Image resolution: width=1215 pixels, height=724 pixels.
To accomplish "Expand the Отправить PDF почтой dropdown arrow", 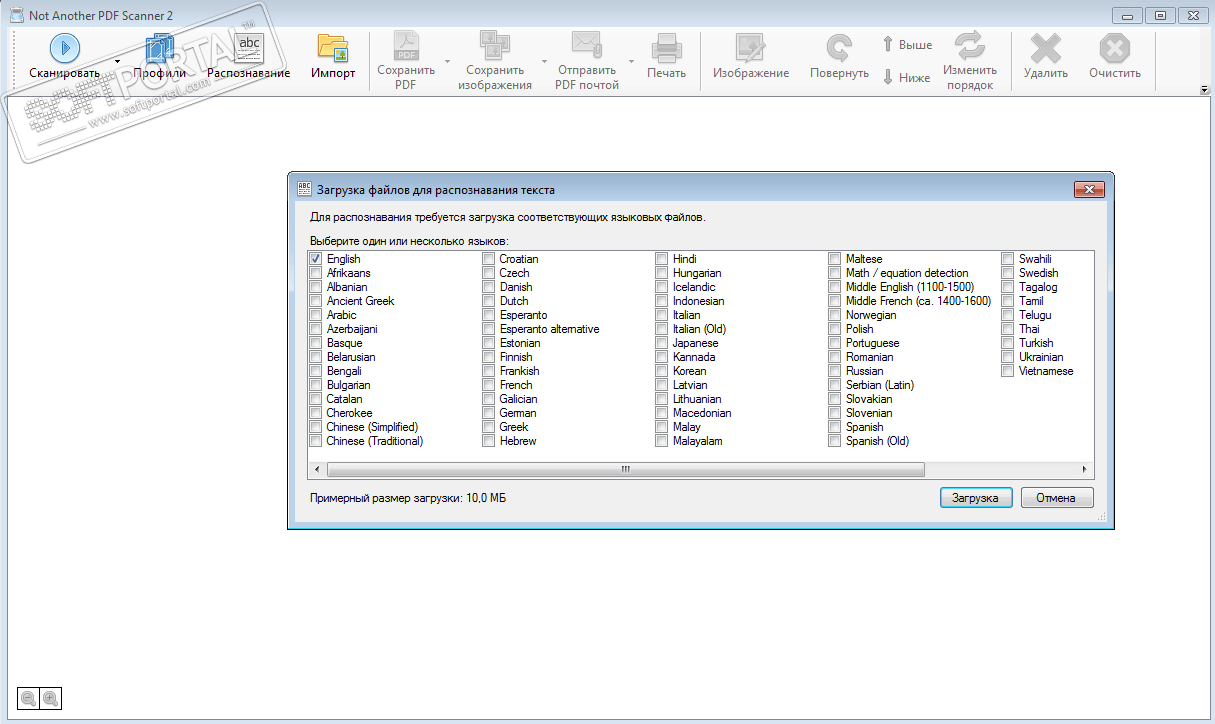I will [632, 61].
